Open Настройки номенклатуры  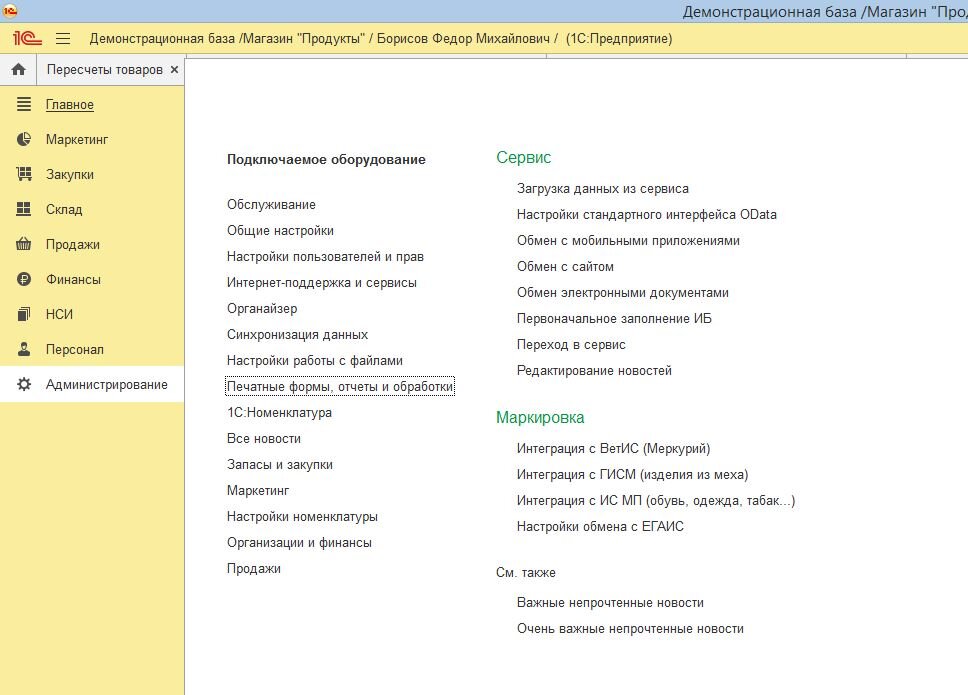[302, 517]
